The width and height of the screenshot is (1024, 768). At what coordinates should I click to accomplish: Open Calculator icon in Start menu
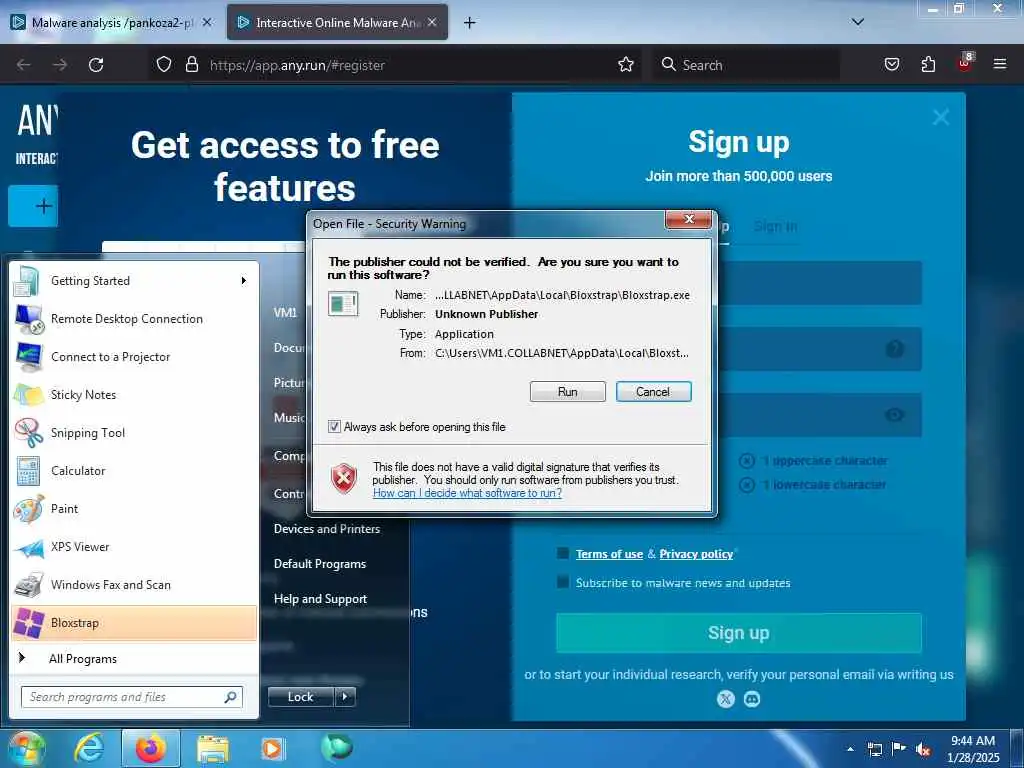coord(28,471)
